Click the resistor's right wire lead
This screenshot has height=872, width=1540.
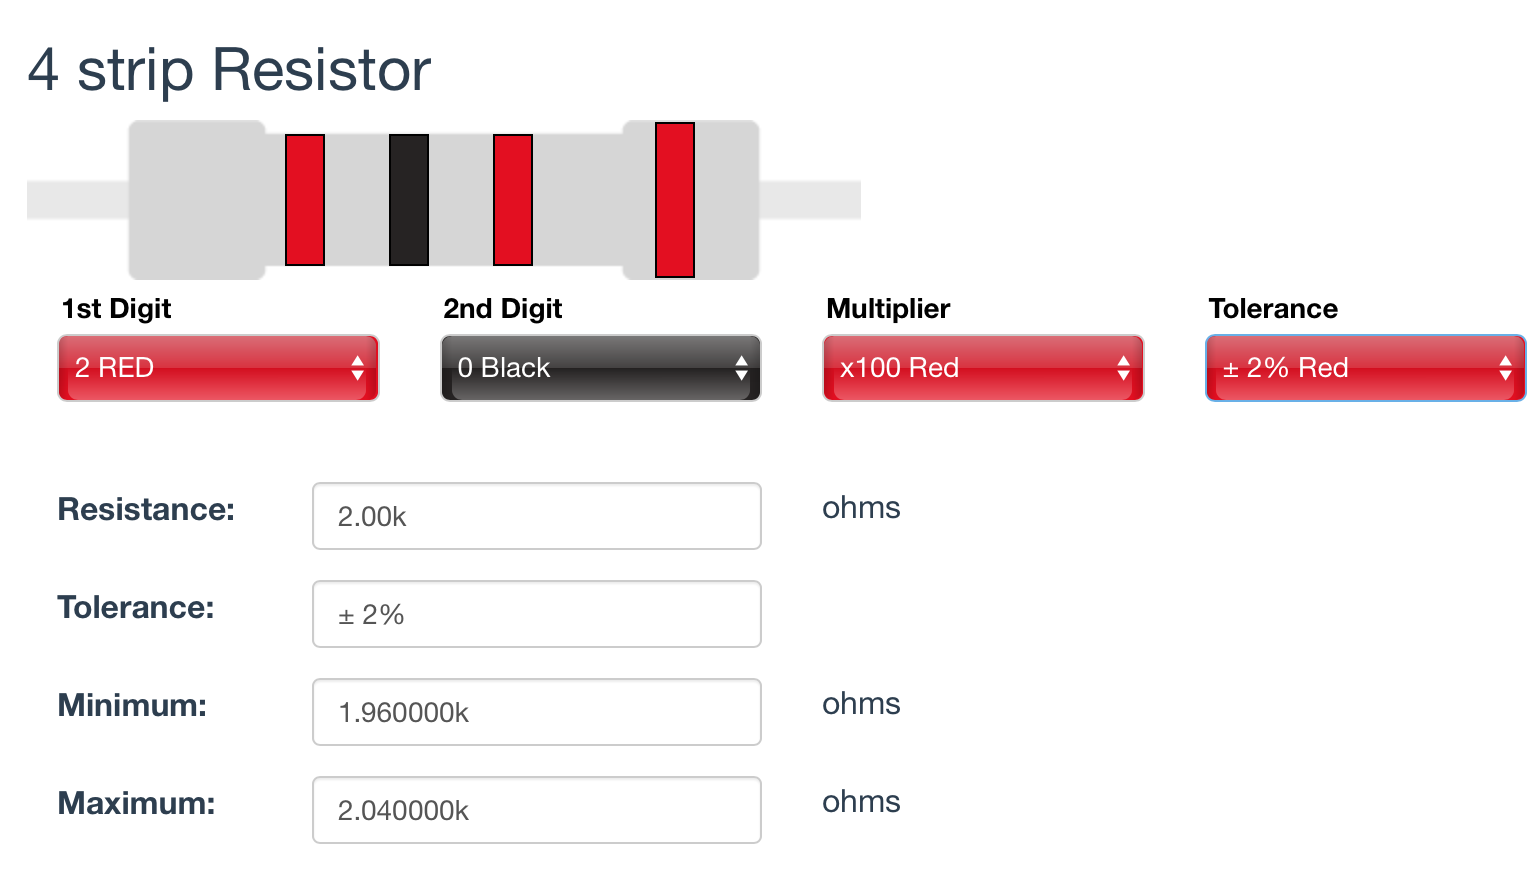tap(810, 200)
